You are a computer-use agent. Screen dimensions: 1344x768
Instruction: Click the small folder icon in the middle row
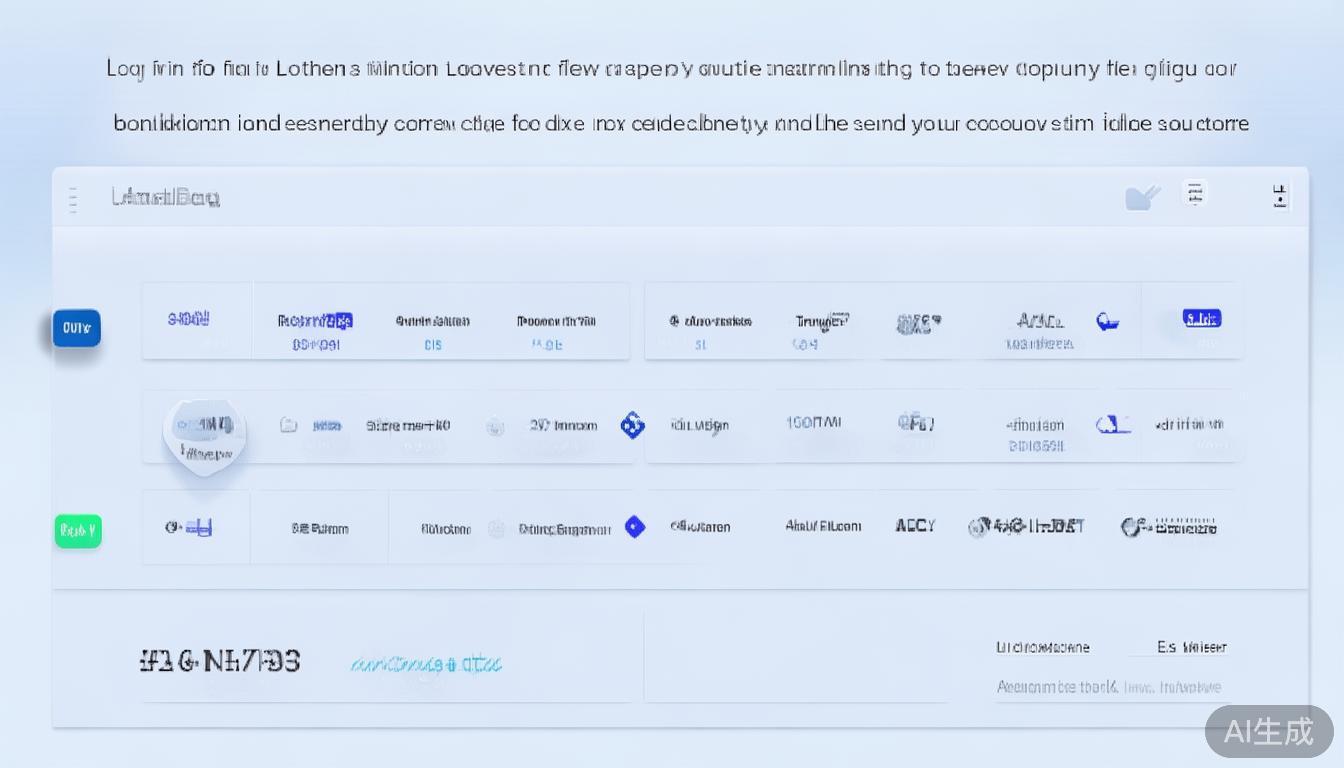[288, 425]
